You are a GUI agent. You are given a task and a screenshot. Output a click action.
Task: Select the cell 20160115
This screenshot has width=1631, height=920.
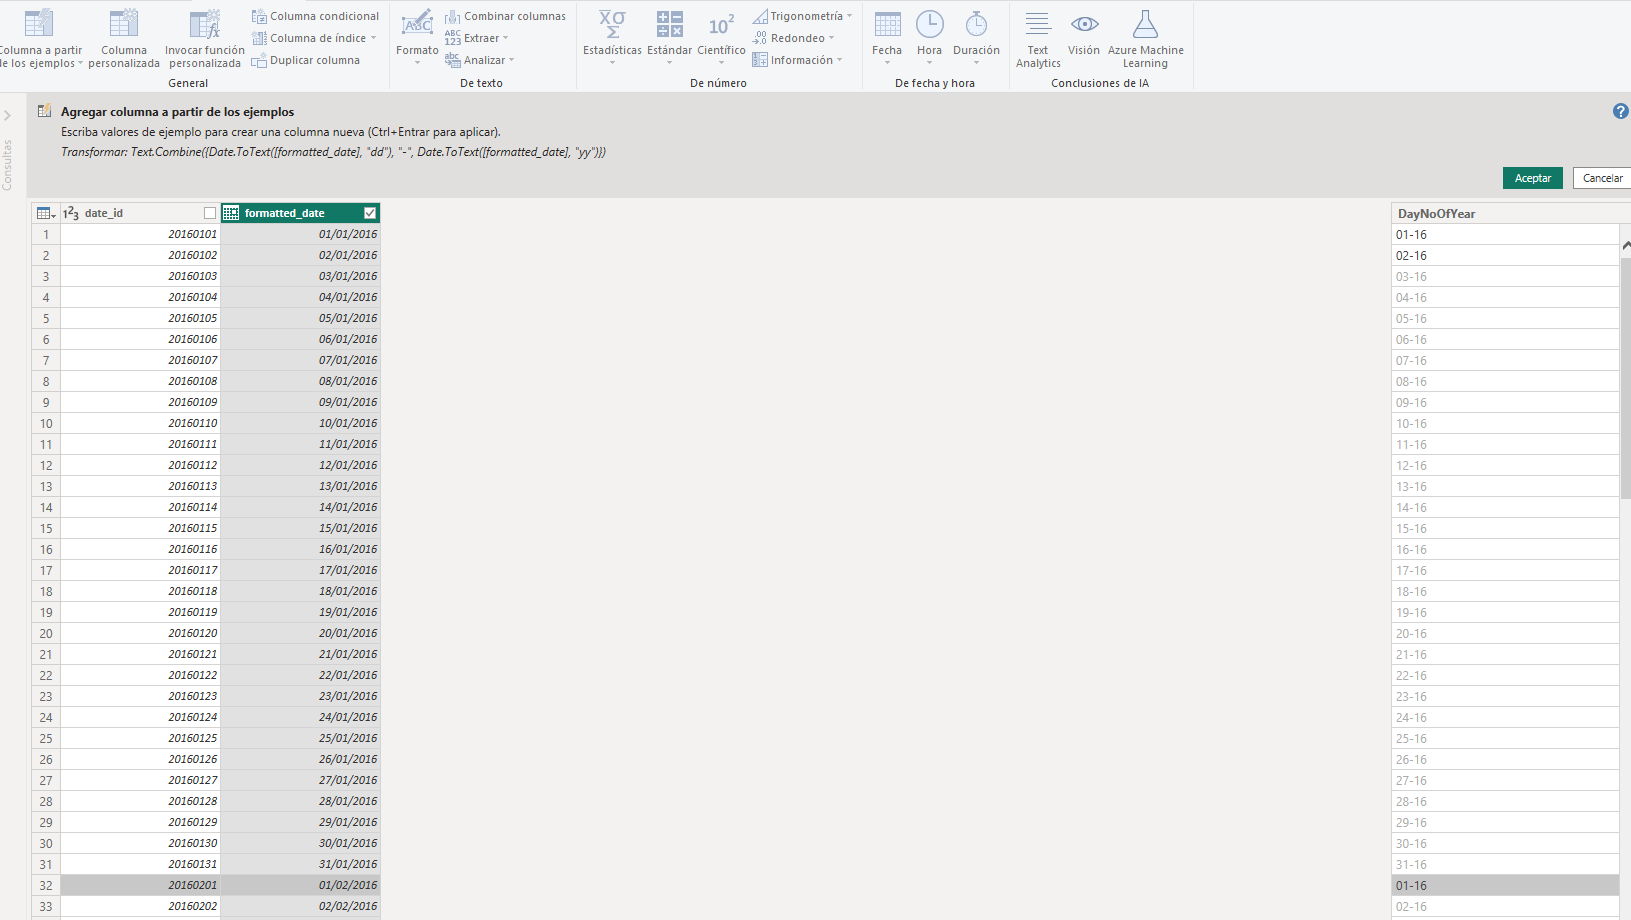pyautogui.click(x=140, y=528)
